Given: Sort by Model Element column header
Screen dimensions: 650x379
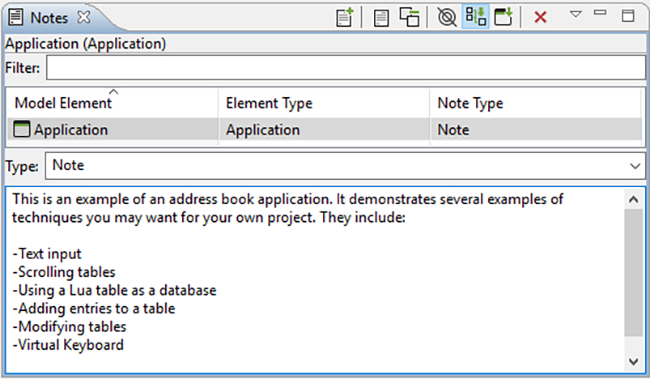Looking at the screenshot, I should (113, 103).
